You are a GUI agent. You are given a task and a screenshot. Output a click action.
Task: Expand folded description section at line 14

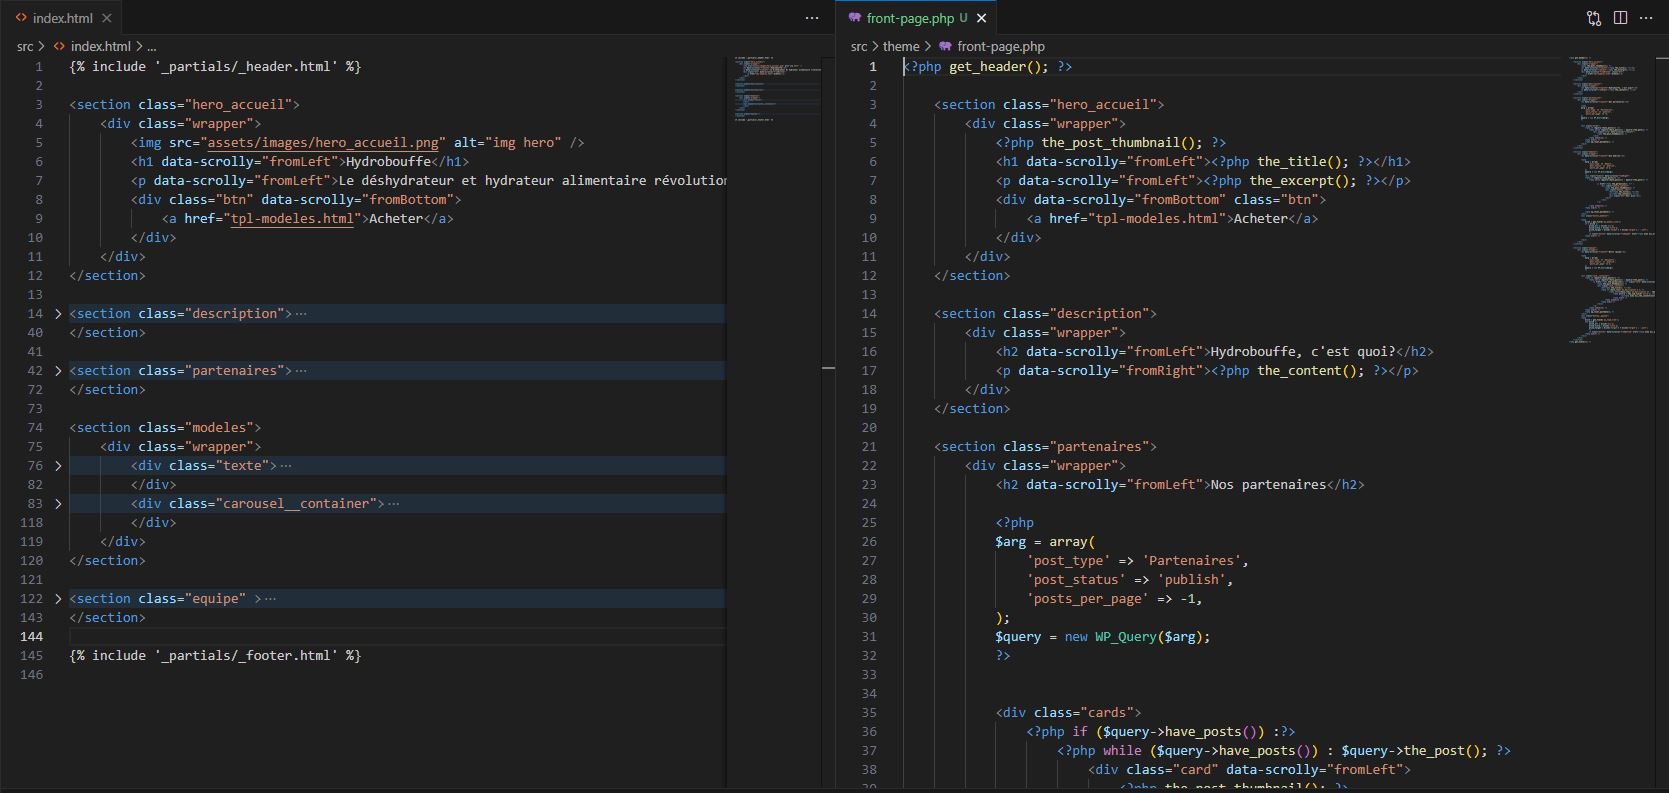pos(58,314)
